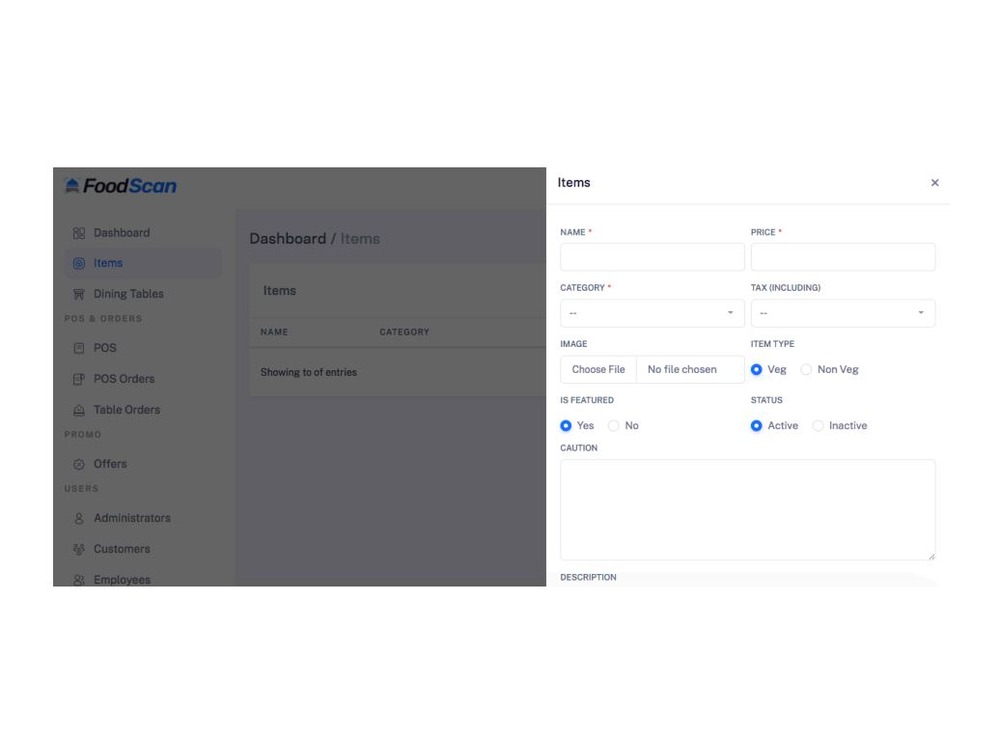
Task: Click the Table Orders icon
Action: tap(79, 410)
